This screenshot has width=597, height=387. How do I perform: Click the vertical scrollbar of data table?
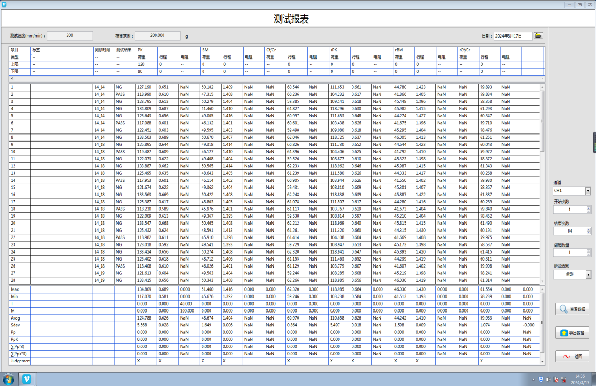tap(542, 184)
